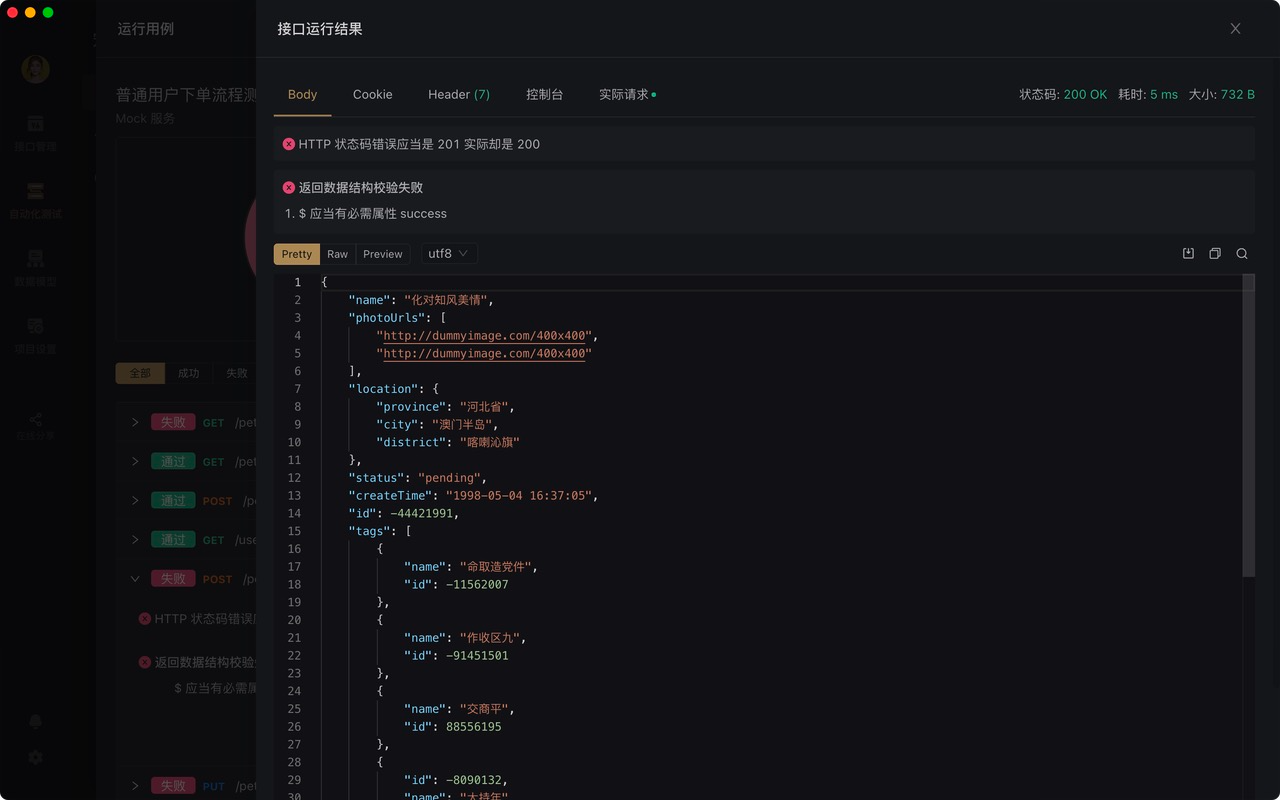1280x800 pixels.
Task: Filter background results by 成功
Action: (188, 373)
